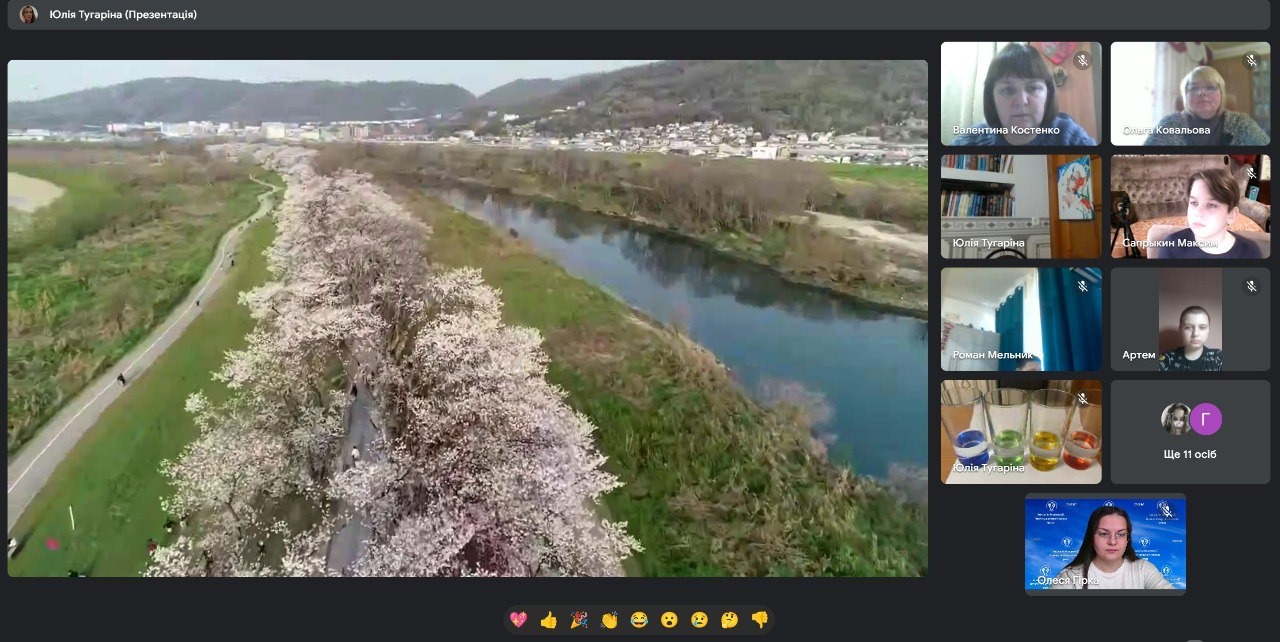Expand the 'Ще 11 осіб' participants tile

tap(1190, 432)
